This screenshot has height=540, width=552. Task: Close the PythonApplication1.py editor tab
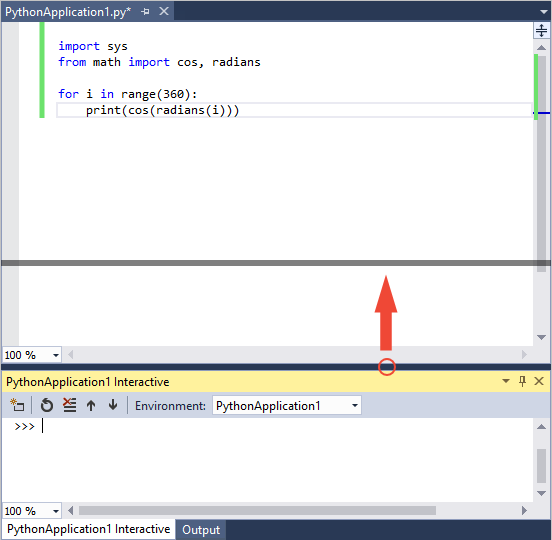[x=164, y=11]
